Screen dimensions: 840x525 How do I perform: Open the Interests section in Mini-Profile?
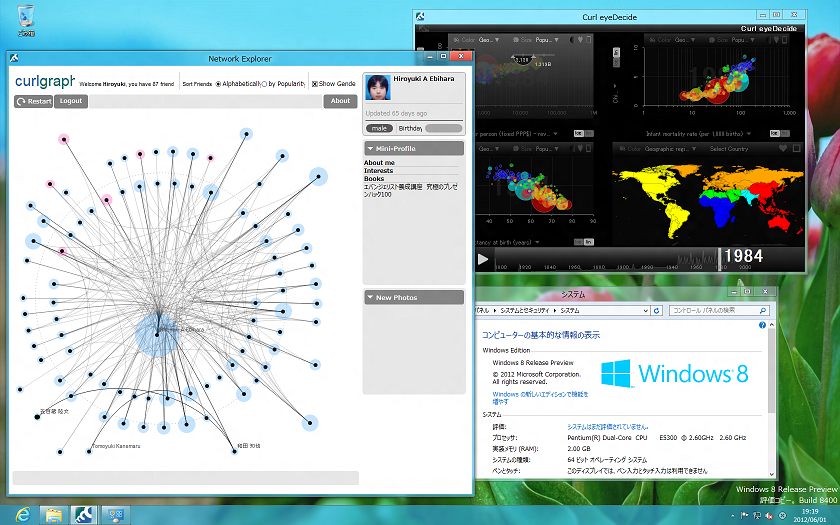coord(380,171)
